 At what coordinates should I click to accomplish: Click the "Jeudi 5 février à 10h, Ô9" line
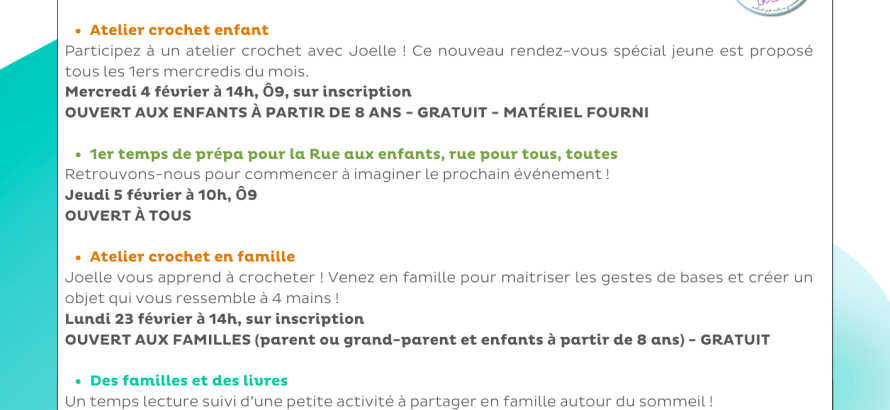[161, 195]
